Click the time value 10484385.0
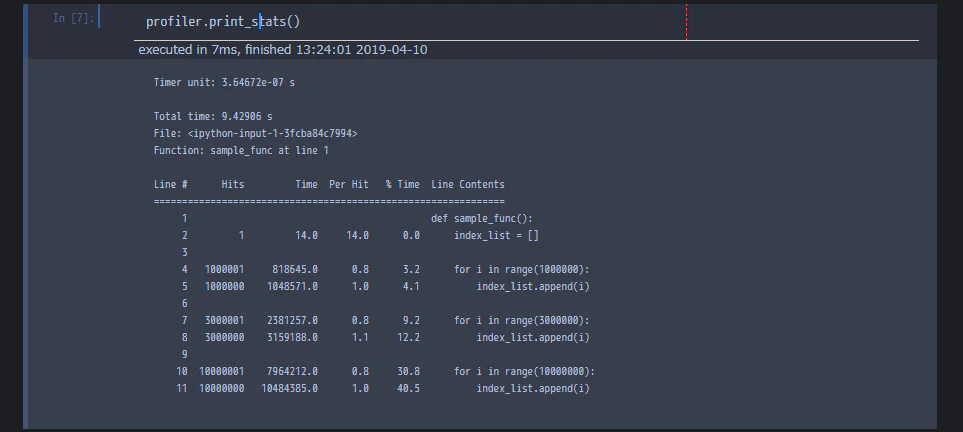Image resolution: width=963 pixels, height=432 pixels. click(x=289, y=388)
